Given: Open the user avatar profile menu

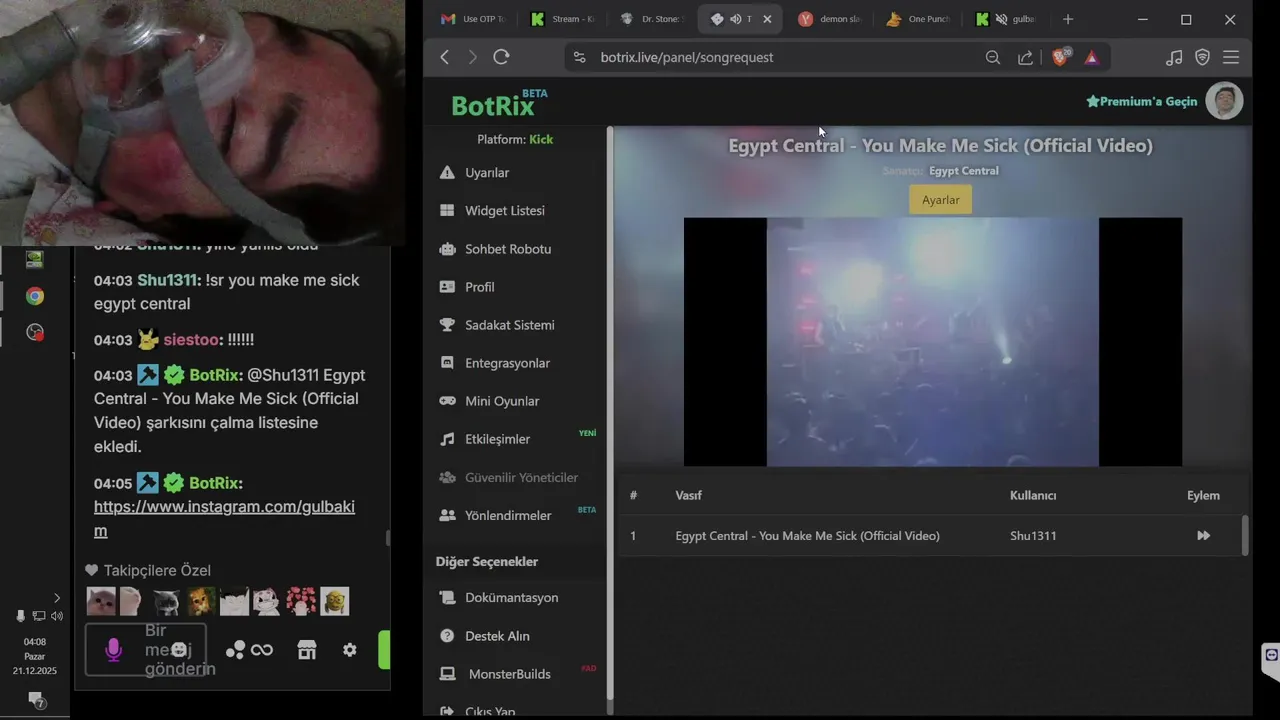Looking at the screenshot, I should (x=1224, y=101).
